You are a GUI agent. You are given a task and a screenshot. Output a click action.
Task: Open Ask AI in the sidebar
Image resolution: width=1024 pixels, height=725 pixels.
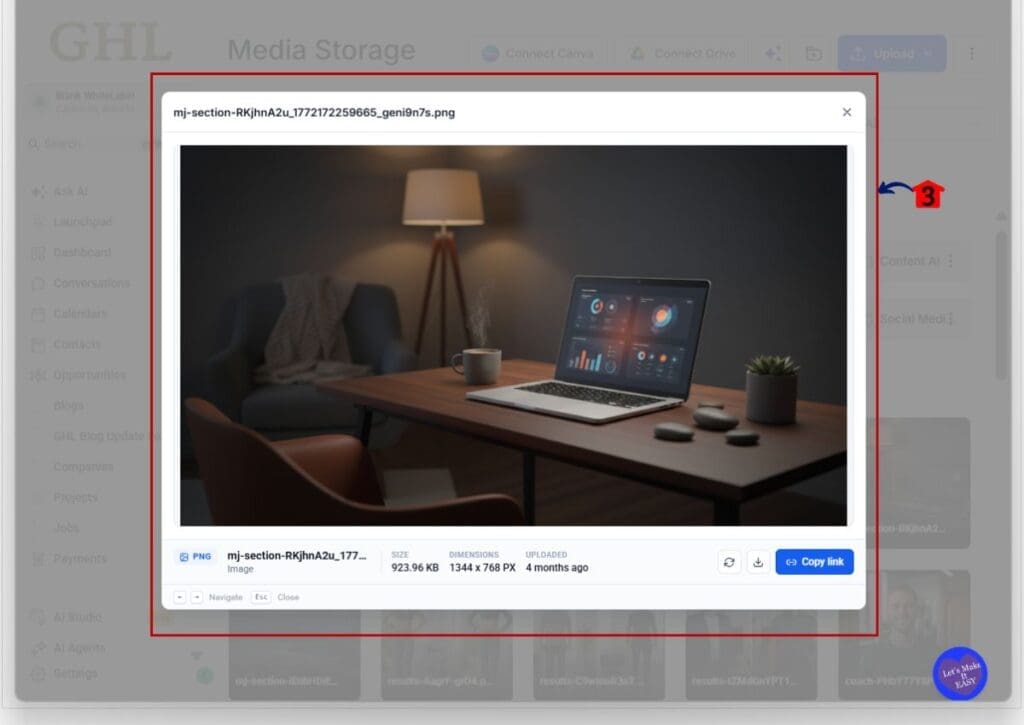coord(71,191)
